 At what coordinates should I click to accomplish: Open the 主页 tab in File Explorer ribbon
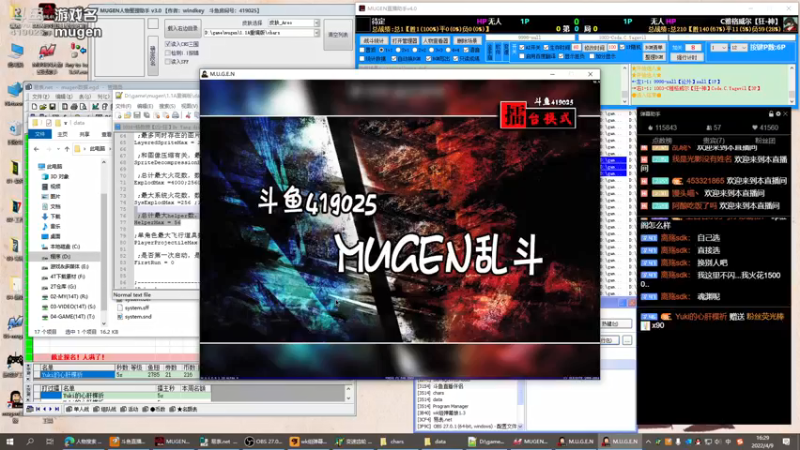click(x=62, y=134)
